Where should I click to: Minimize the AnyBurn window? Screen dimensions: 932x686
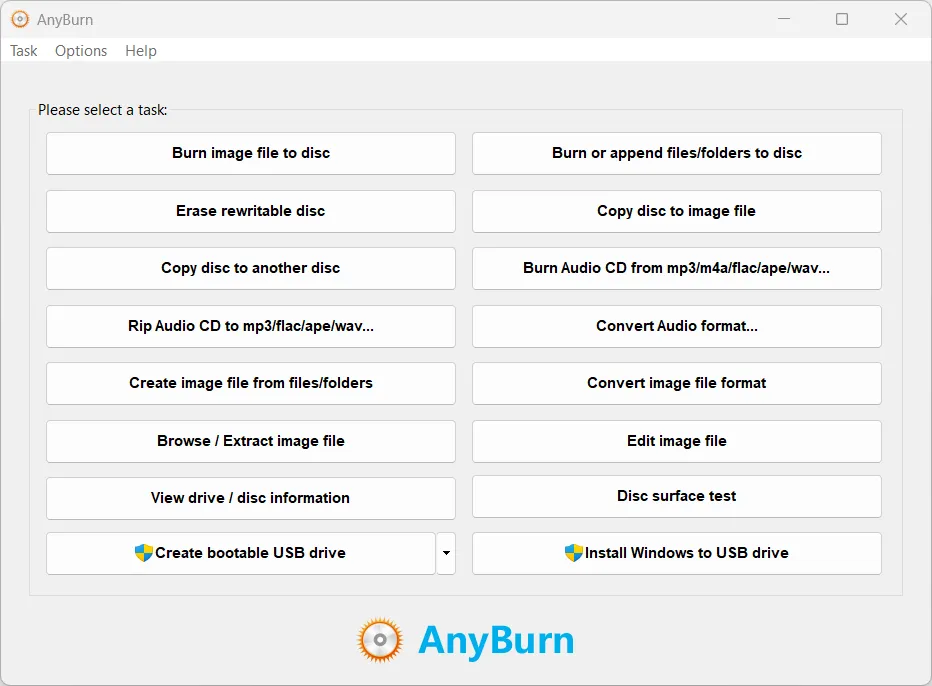(x=784, y=19)
